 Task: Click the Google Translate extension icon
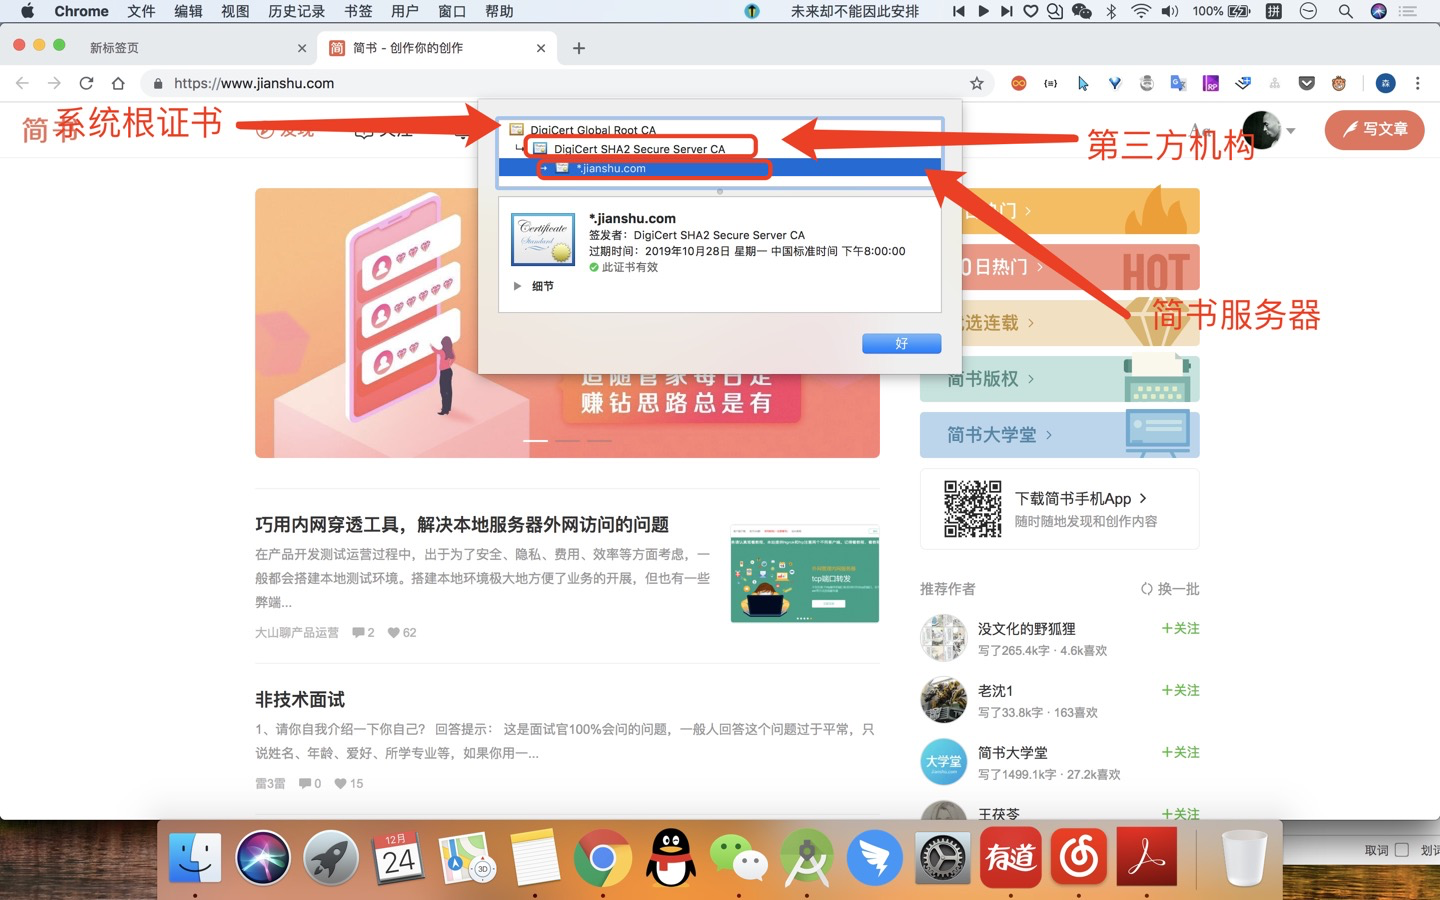coord(1178,83)
